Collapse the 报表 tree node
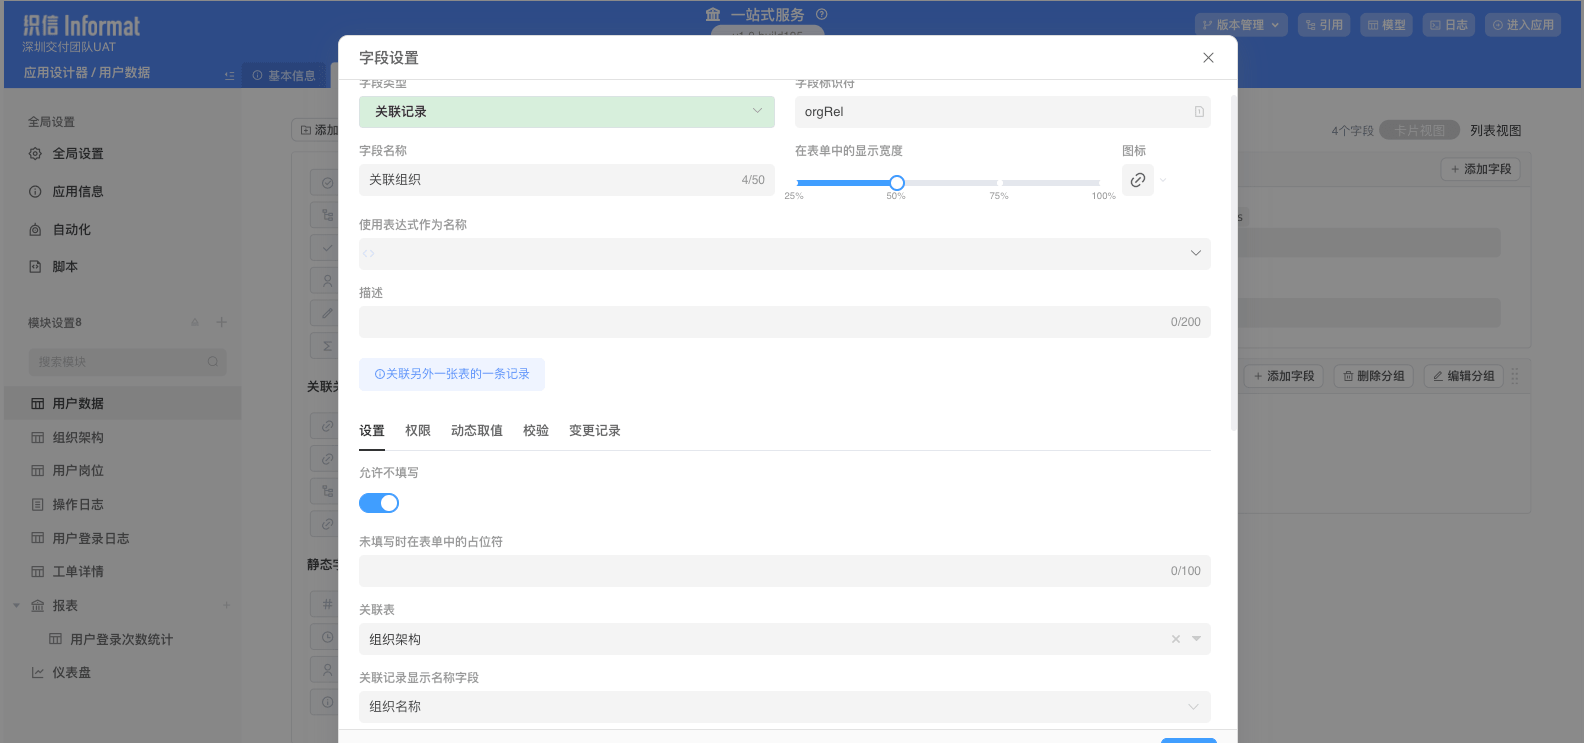 click(x=16, y=606)
